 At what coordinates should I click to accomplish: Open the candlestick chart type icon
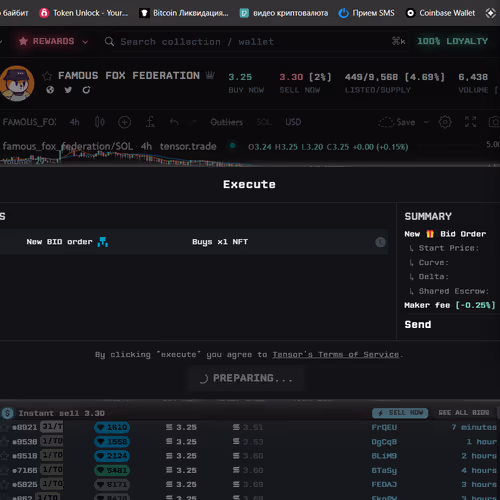pyautogui.click(x=100, y=122)
